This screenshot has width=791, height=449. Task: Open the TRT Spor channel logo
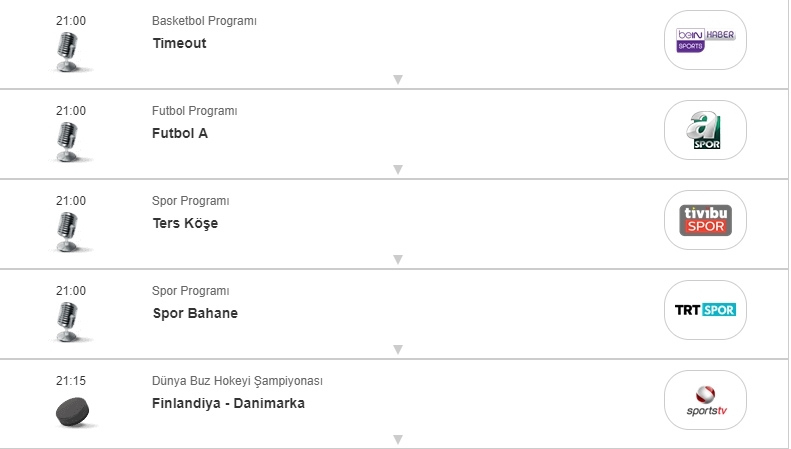(705, 310)
